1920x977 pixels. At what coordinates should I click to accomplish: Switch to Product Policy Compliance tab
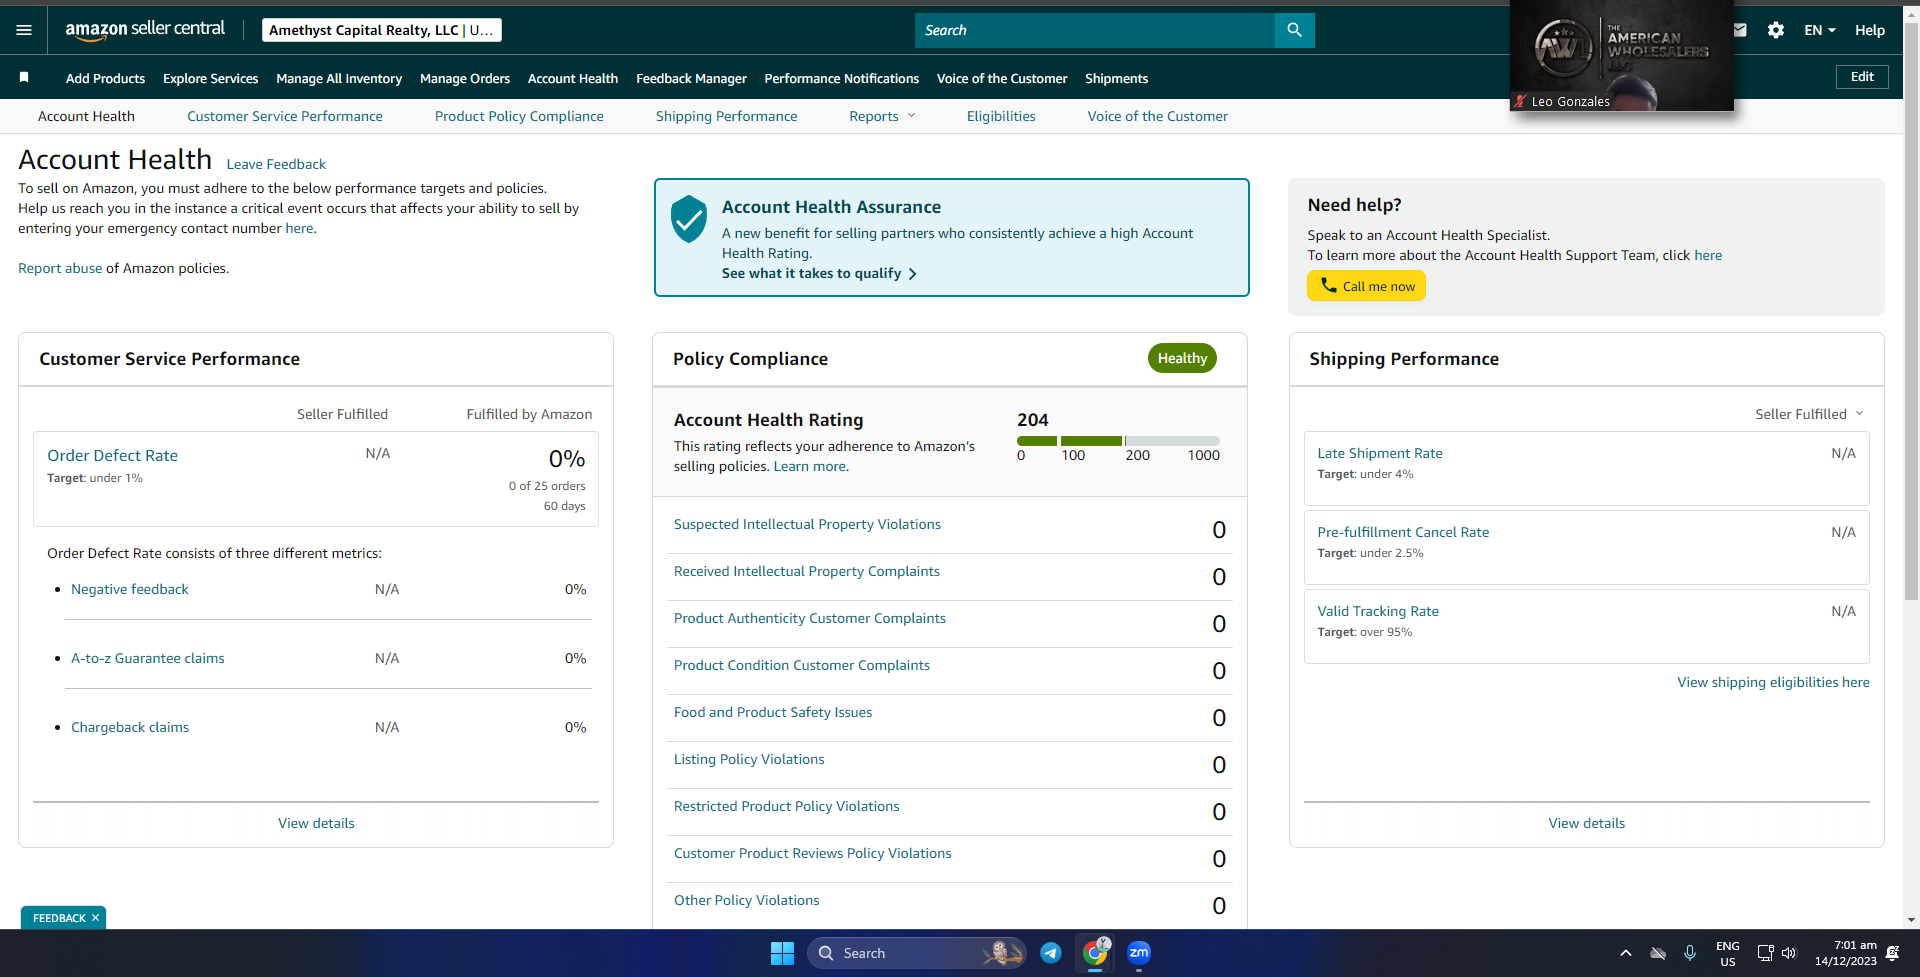tap(519, 116)
